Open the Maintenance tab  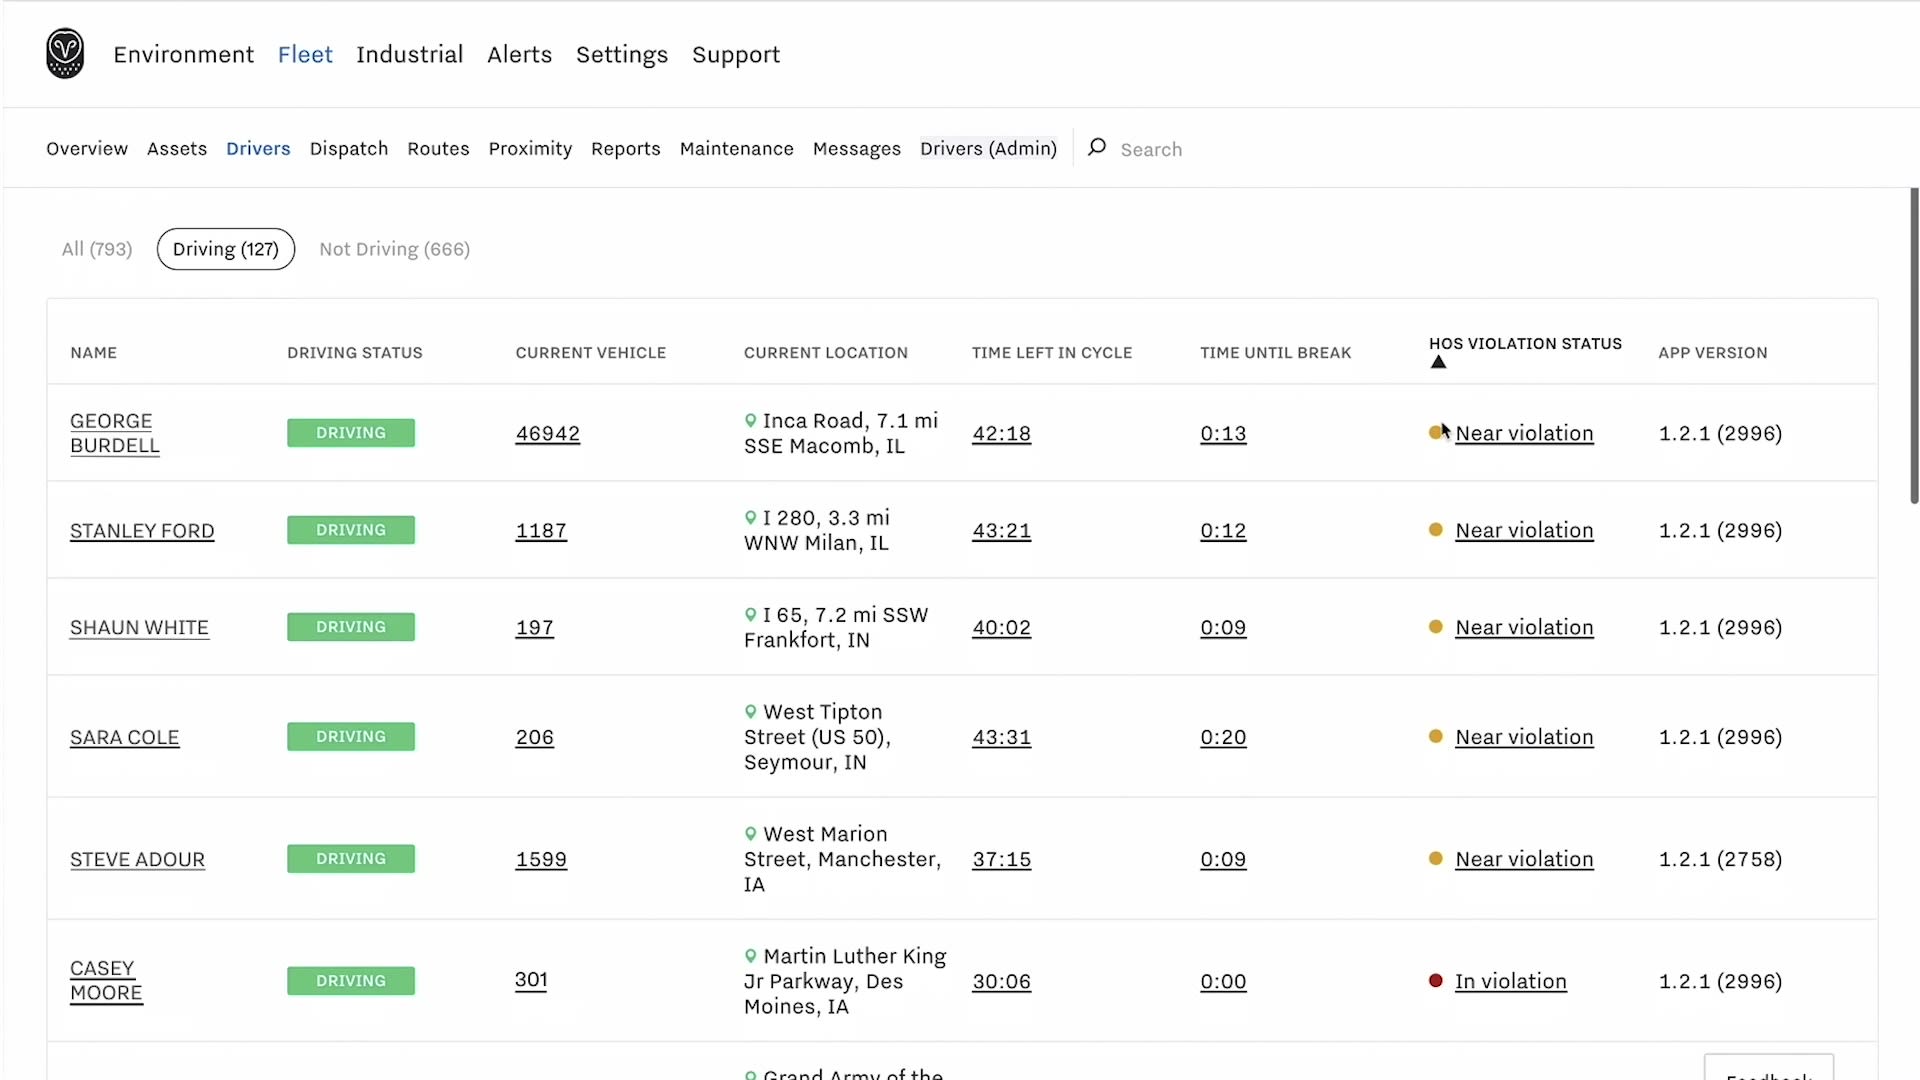(737, 148)
